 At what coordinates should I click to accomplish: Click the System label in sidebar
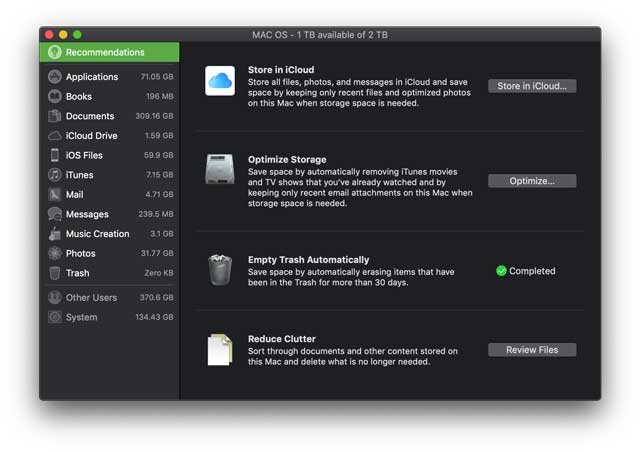coord(82,317)
